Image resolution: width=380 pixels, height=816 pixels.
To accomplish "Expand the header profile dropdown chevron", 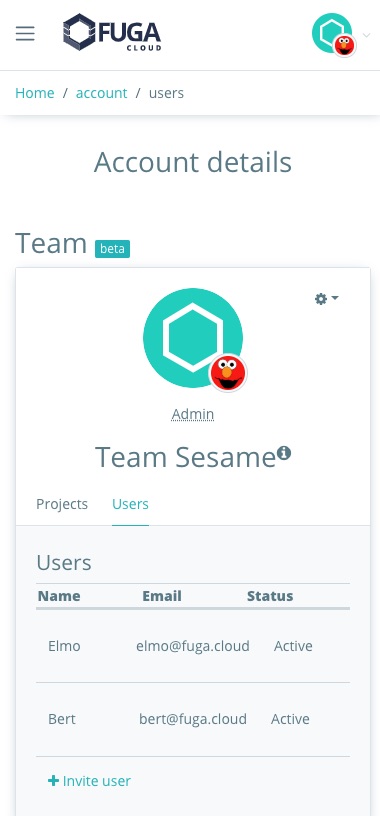I will [x=366, y=35].
